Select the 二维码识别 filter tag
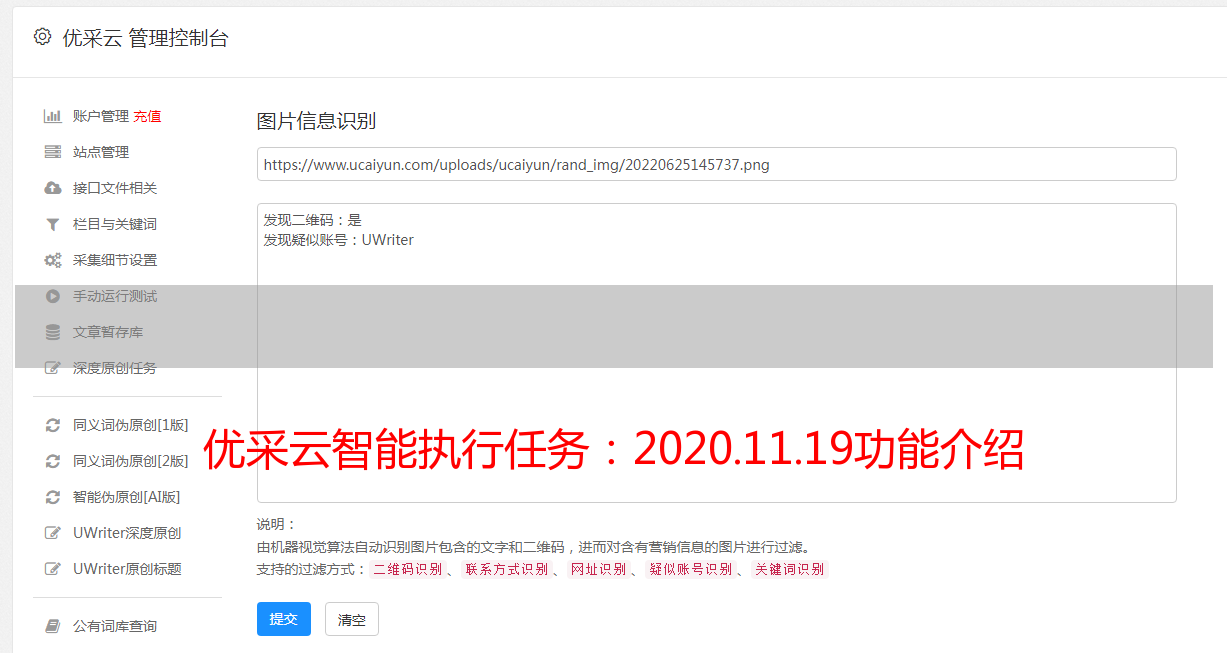This screenshot has height=653, width=1227. tap(407, 569)
